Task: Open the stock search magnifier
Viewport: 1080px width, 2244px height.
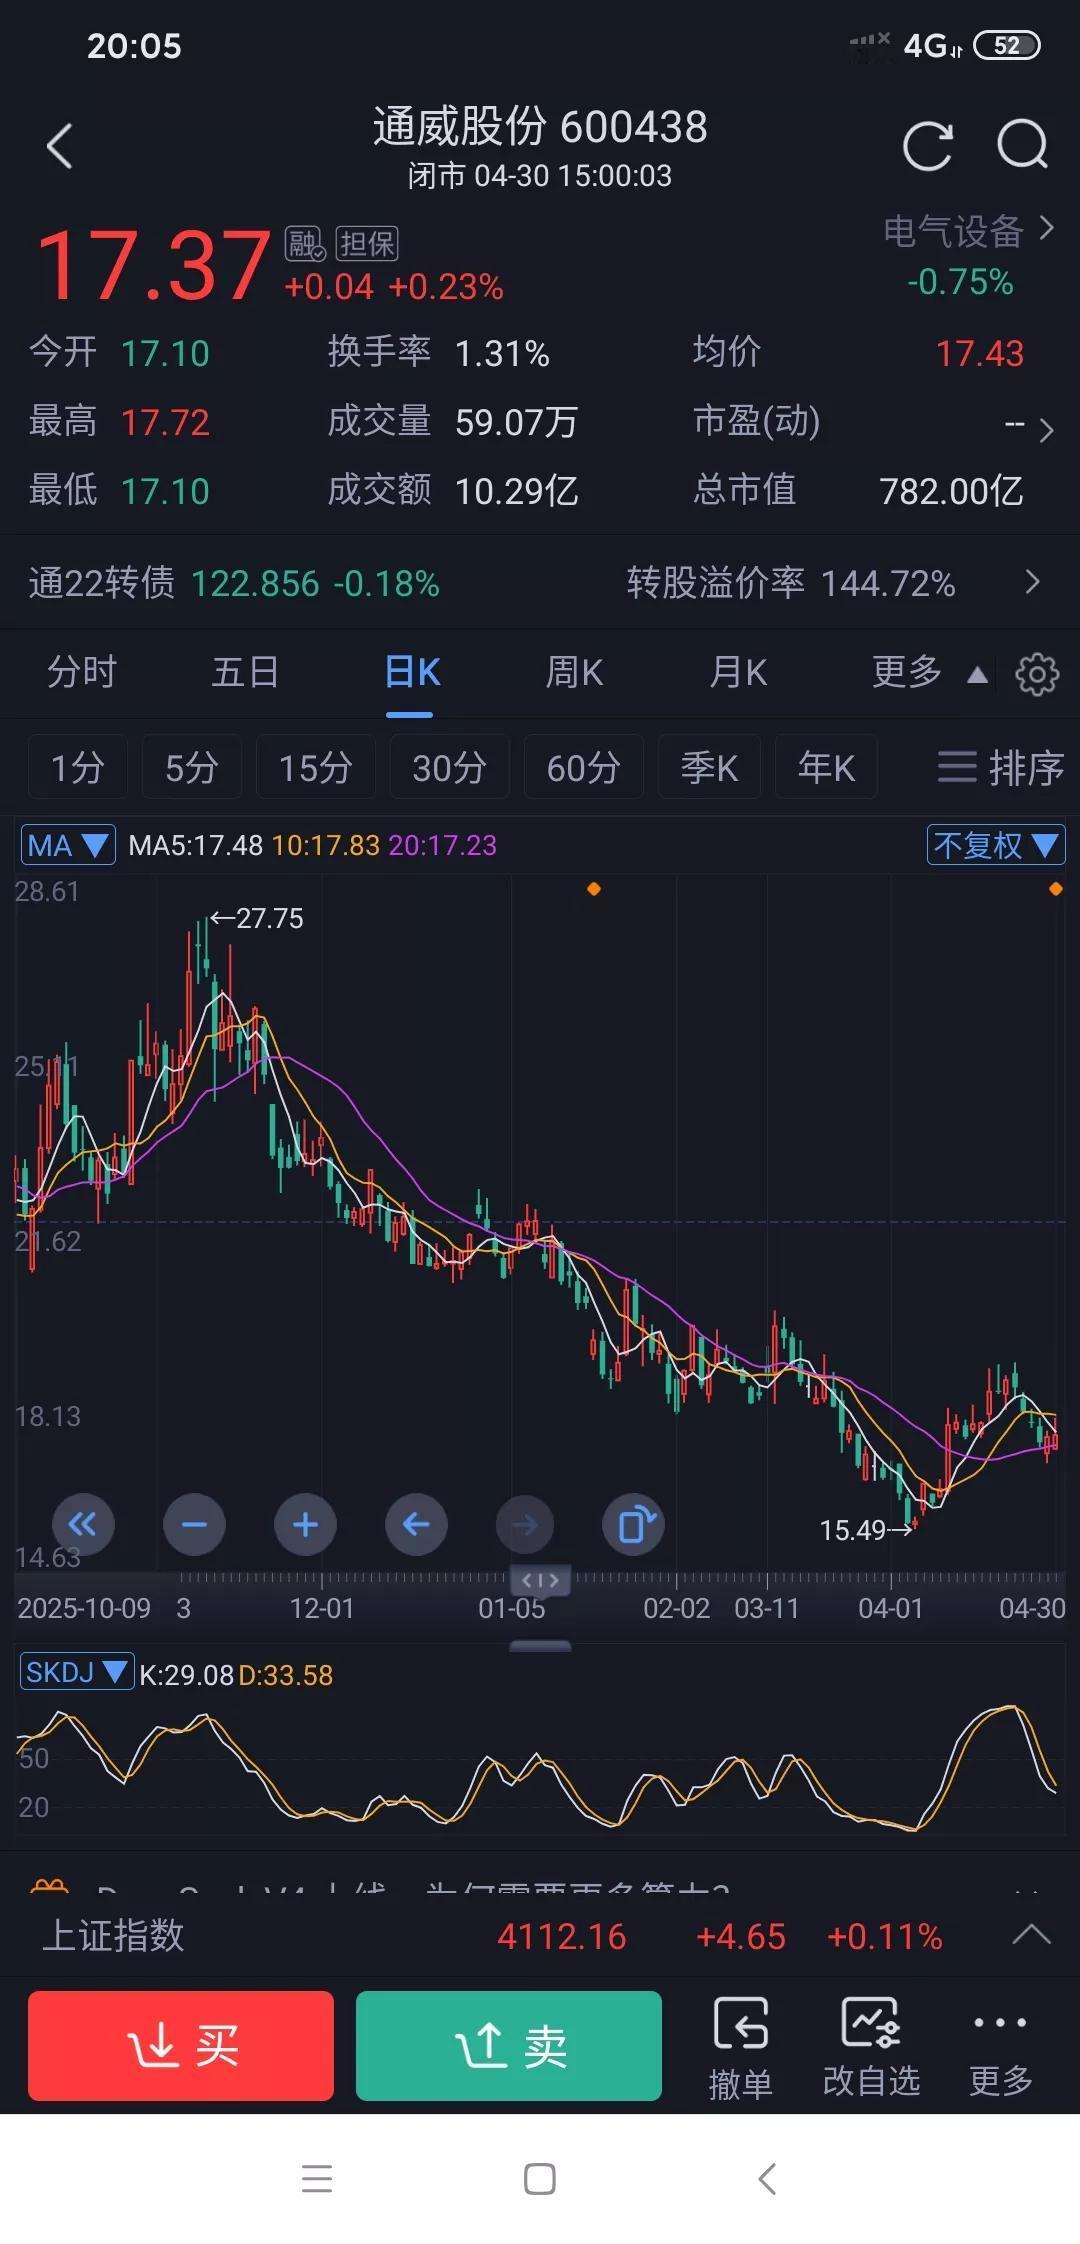Action: [x=1023, y=146]
